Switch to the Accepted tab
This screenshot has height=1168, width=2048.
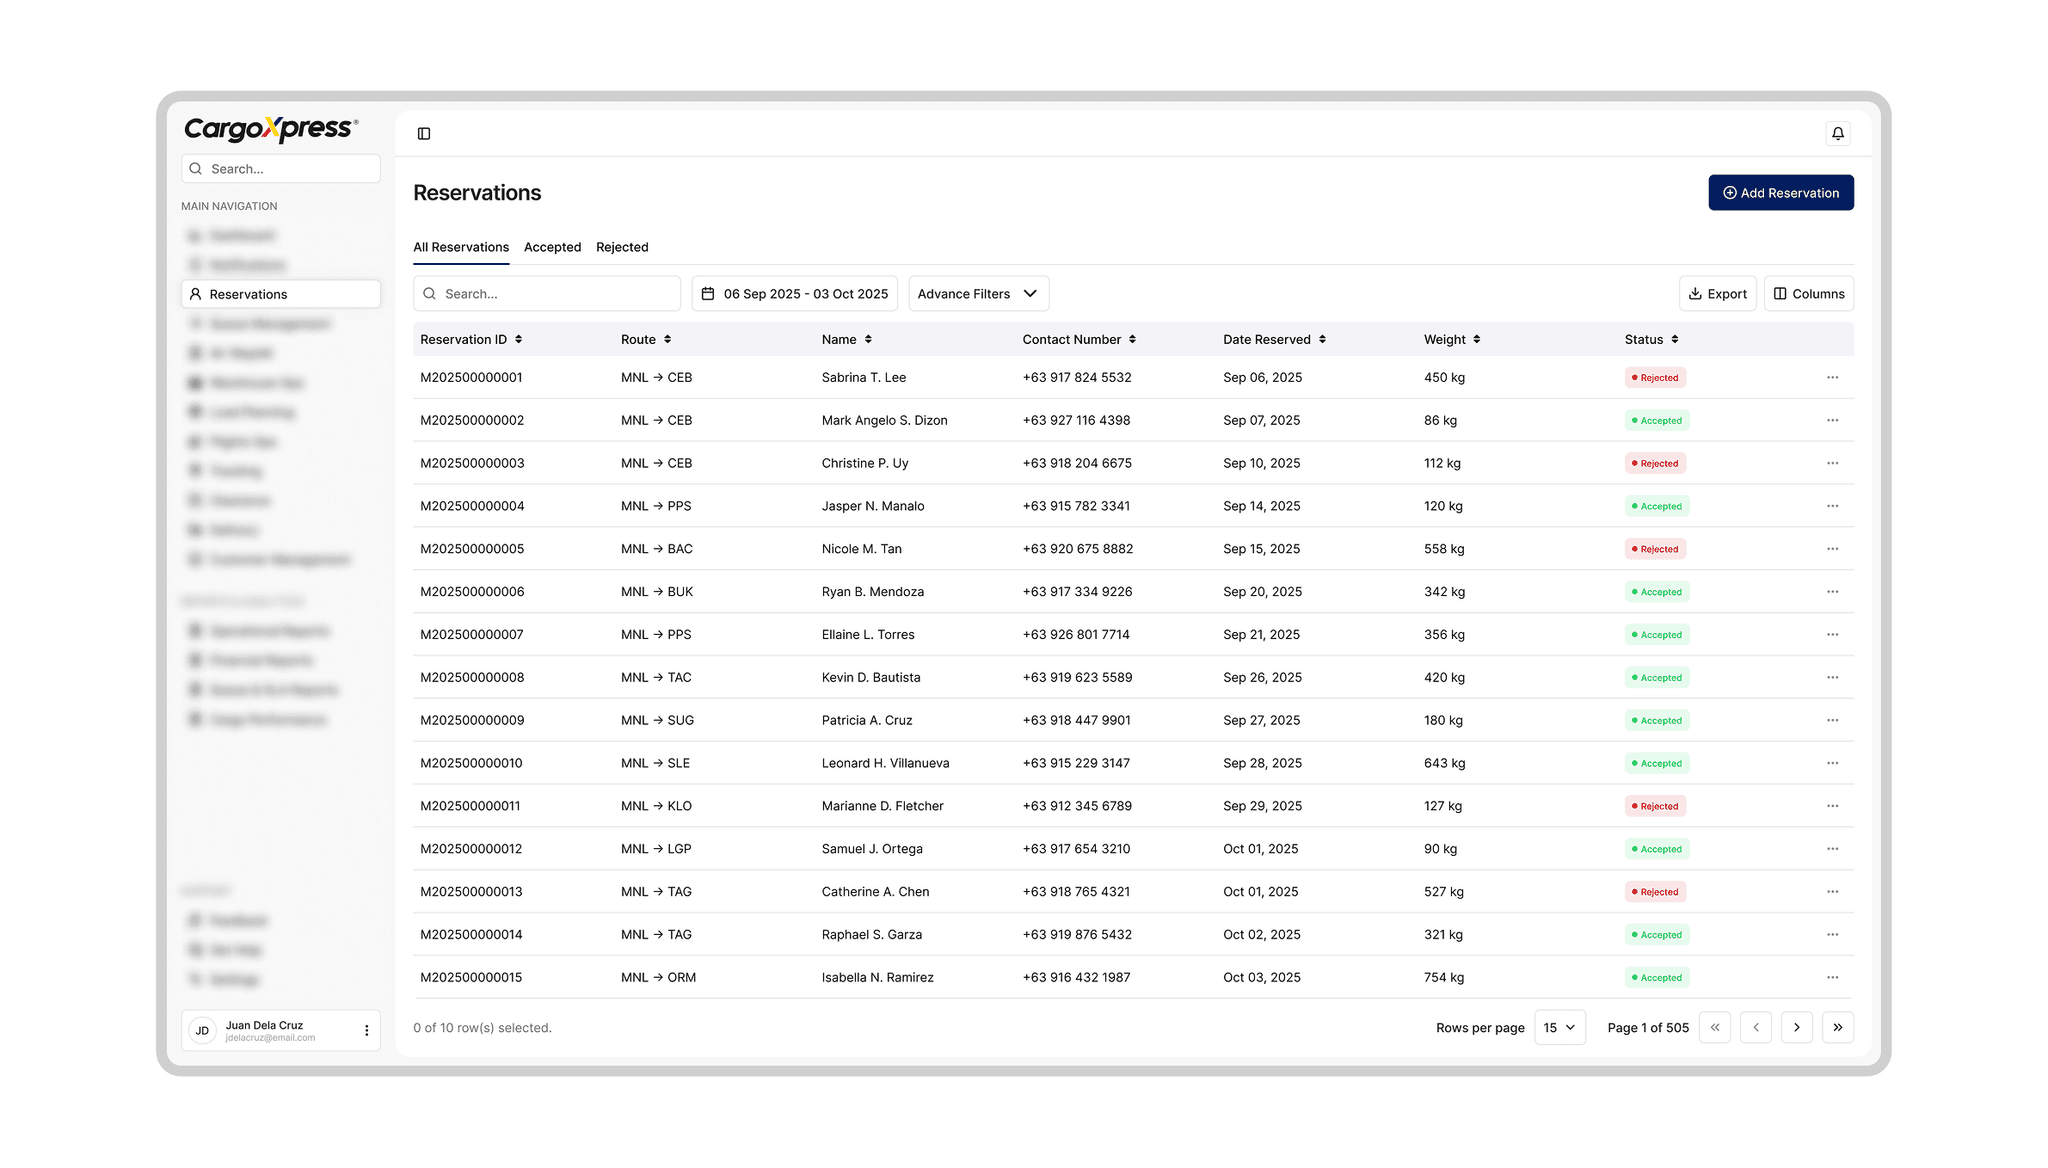point(552,247)
